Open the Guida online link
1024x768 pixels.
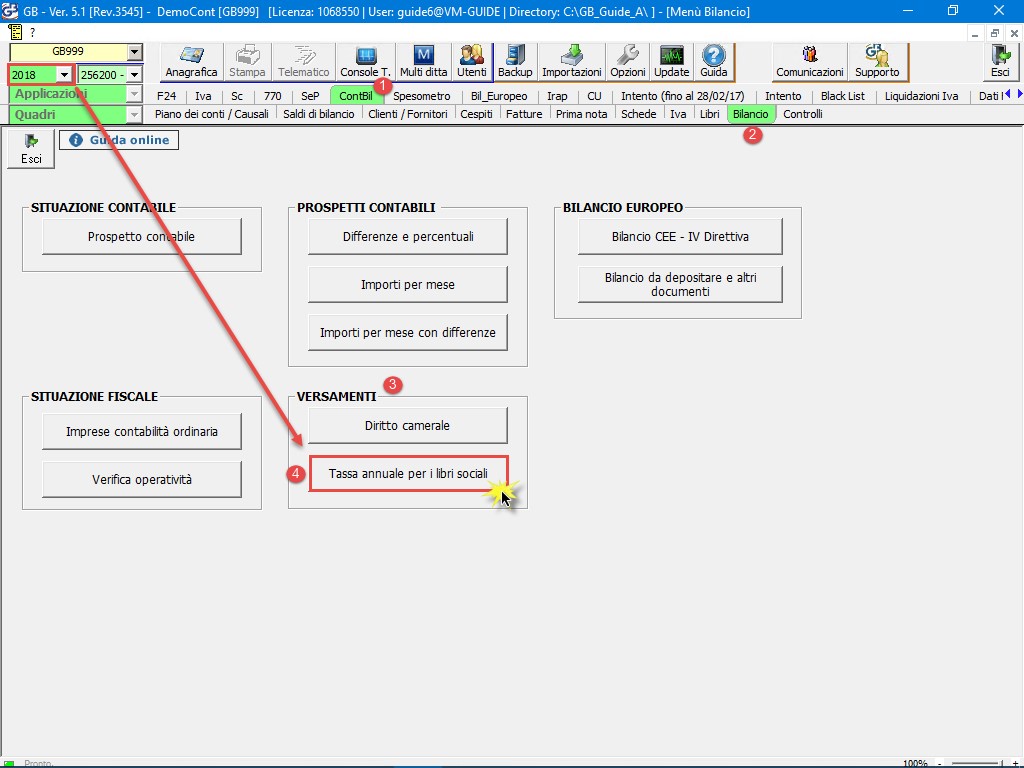coord(119,141)
